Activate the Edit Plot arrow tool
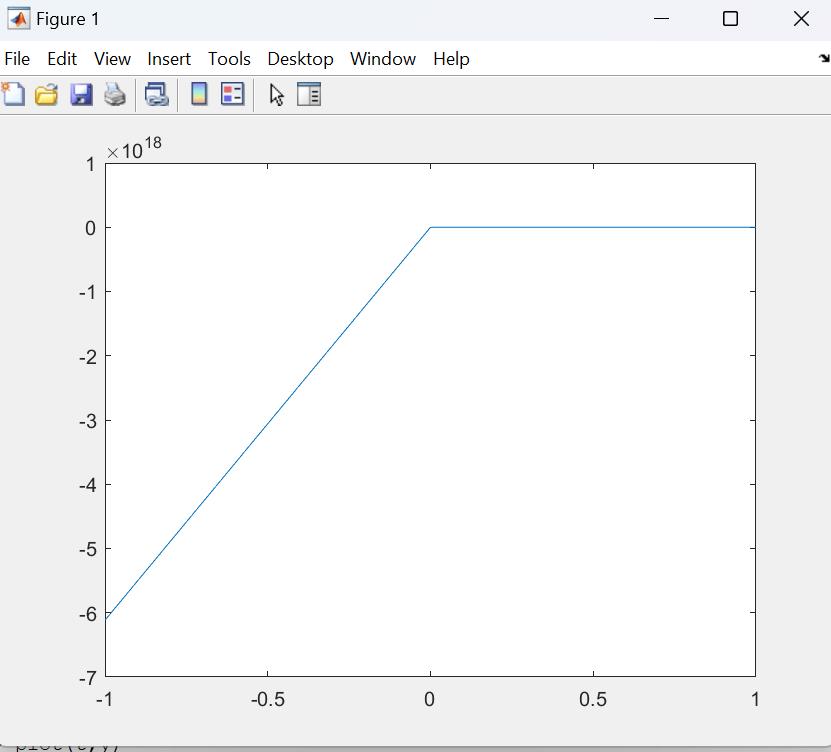The width and height of the screenshot is (831, 752). pyautogui.click(x=277, y=95)
